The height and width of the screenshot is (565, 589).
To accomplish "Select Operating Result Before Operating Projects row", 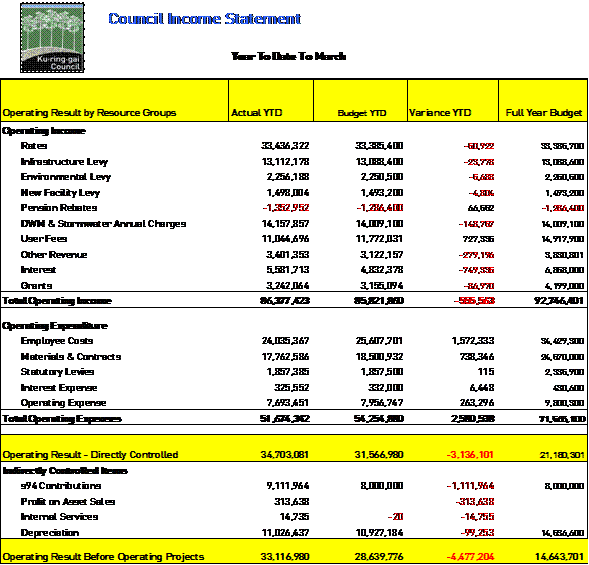I will tap(294, 551).
